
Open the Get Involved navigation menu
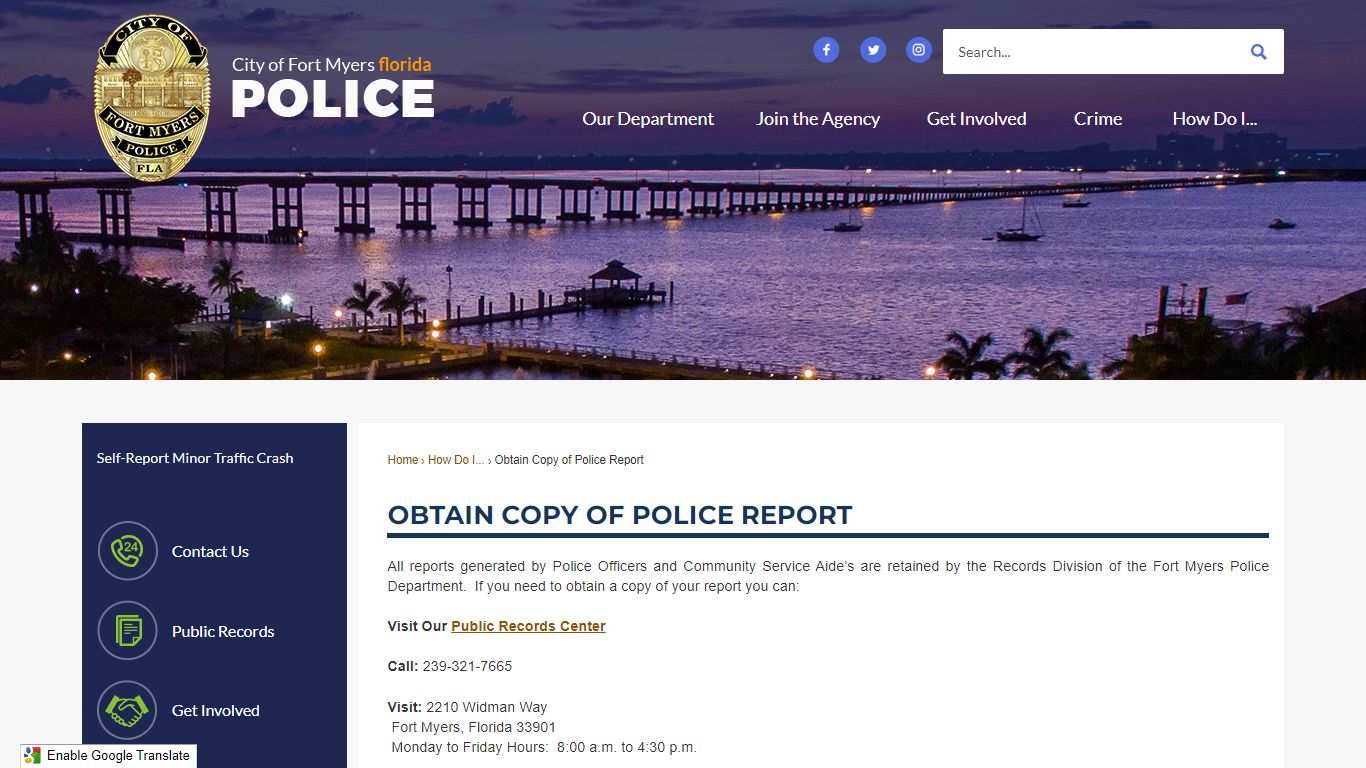coord(976,119)
